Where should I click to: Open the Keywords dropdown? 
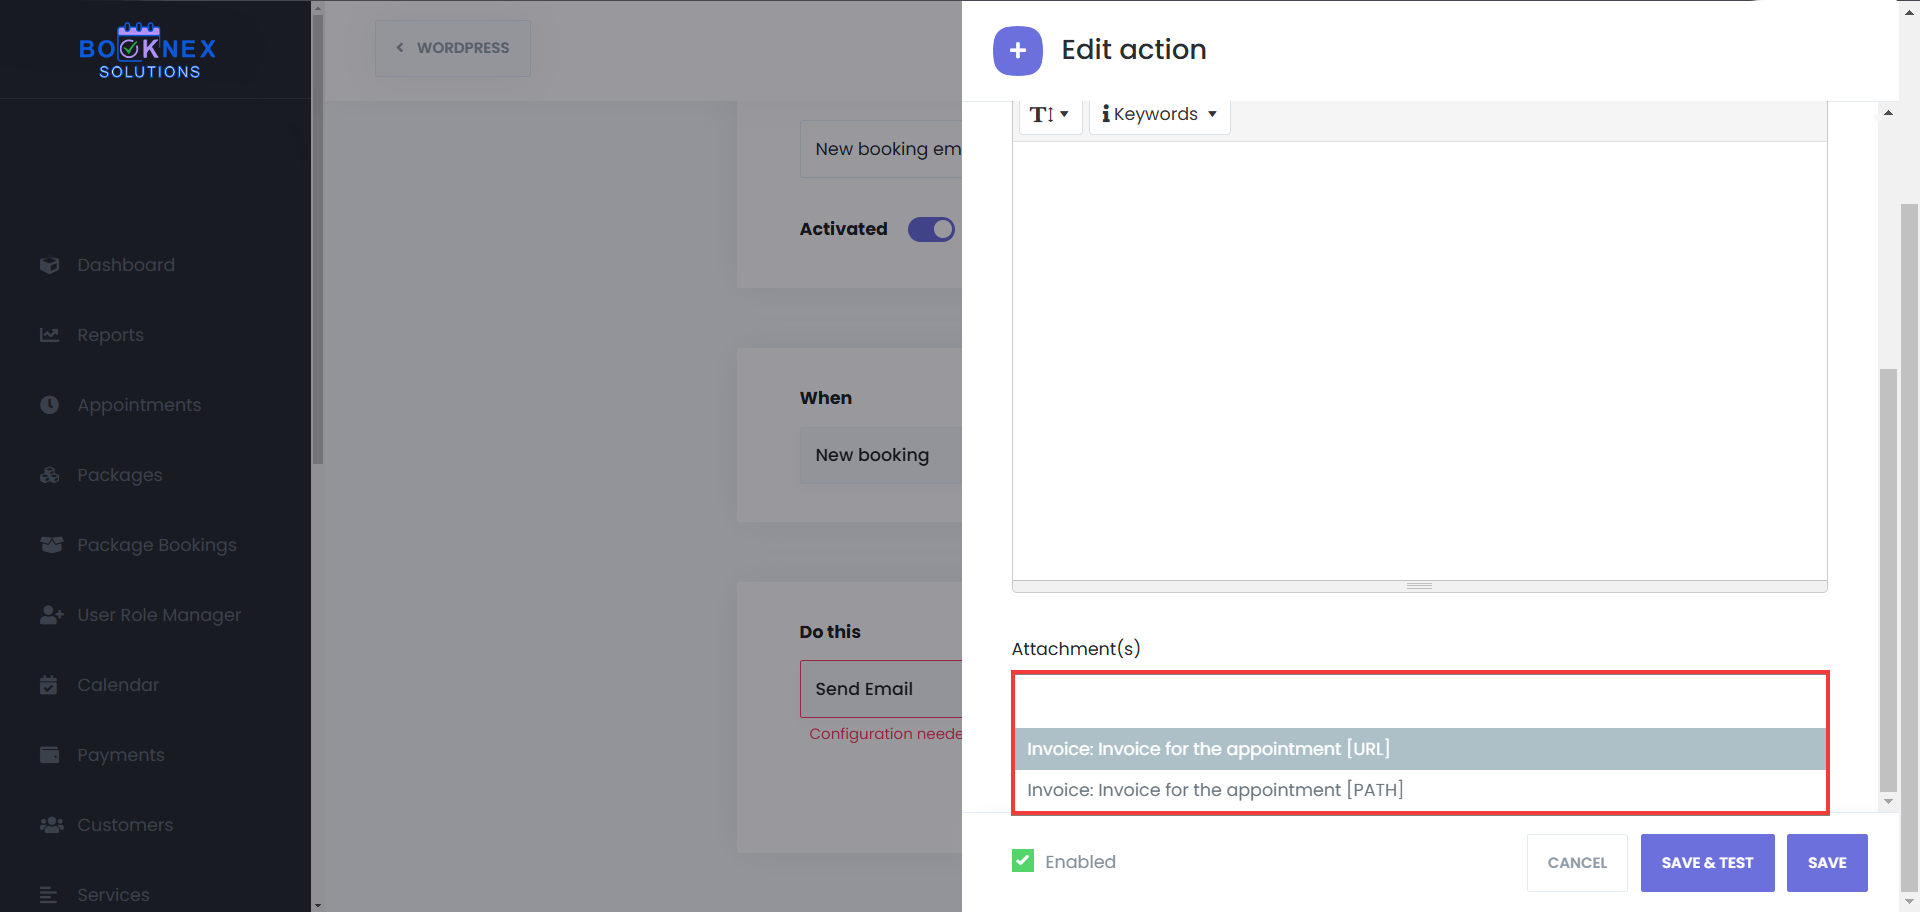point(1159,114)
